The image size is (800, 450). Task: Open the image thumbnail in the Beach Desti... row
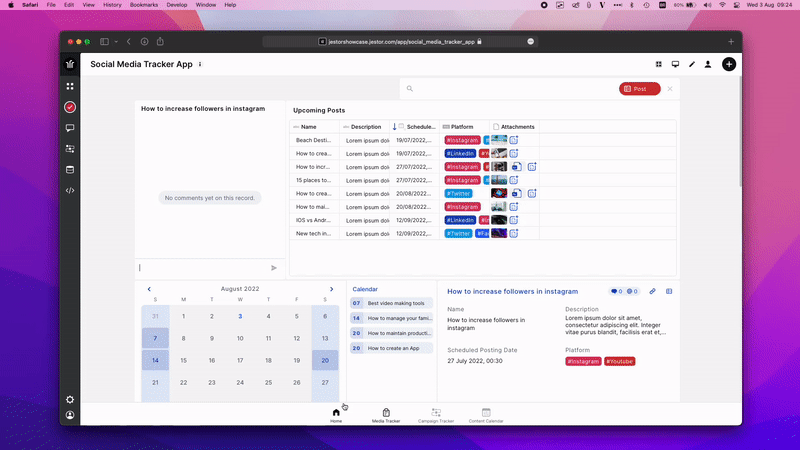point(499,140)
